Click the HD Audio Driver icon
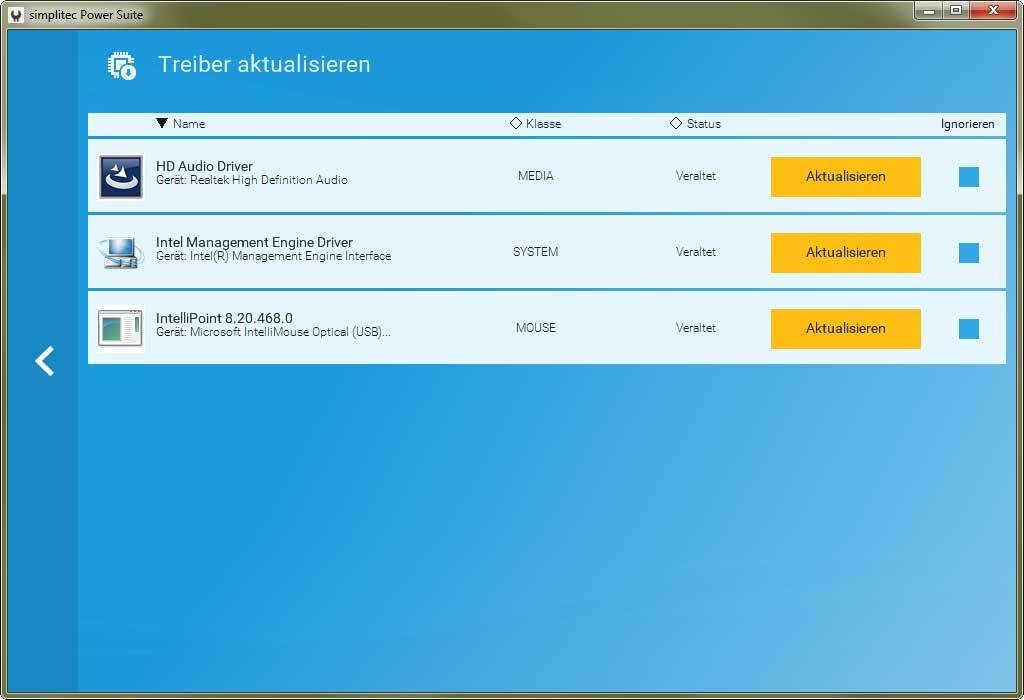 tap(121, 176)
